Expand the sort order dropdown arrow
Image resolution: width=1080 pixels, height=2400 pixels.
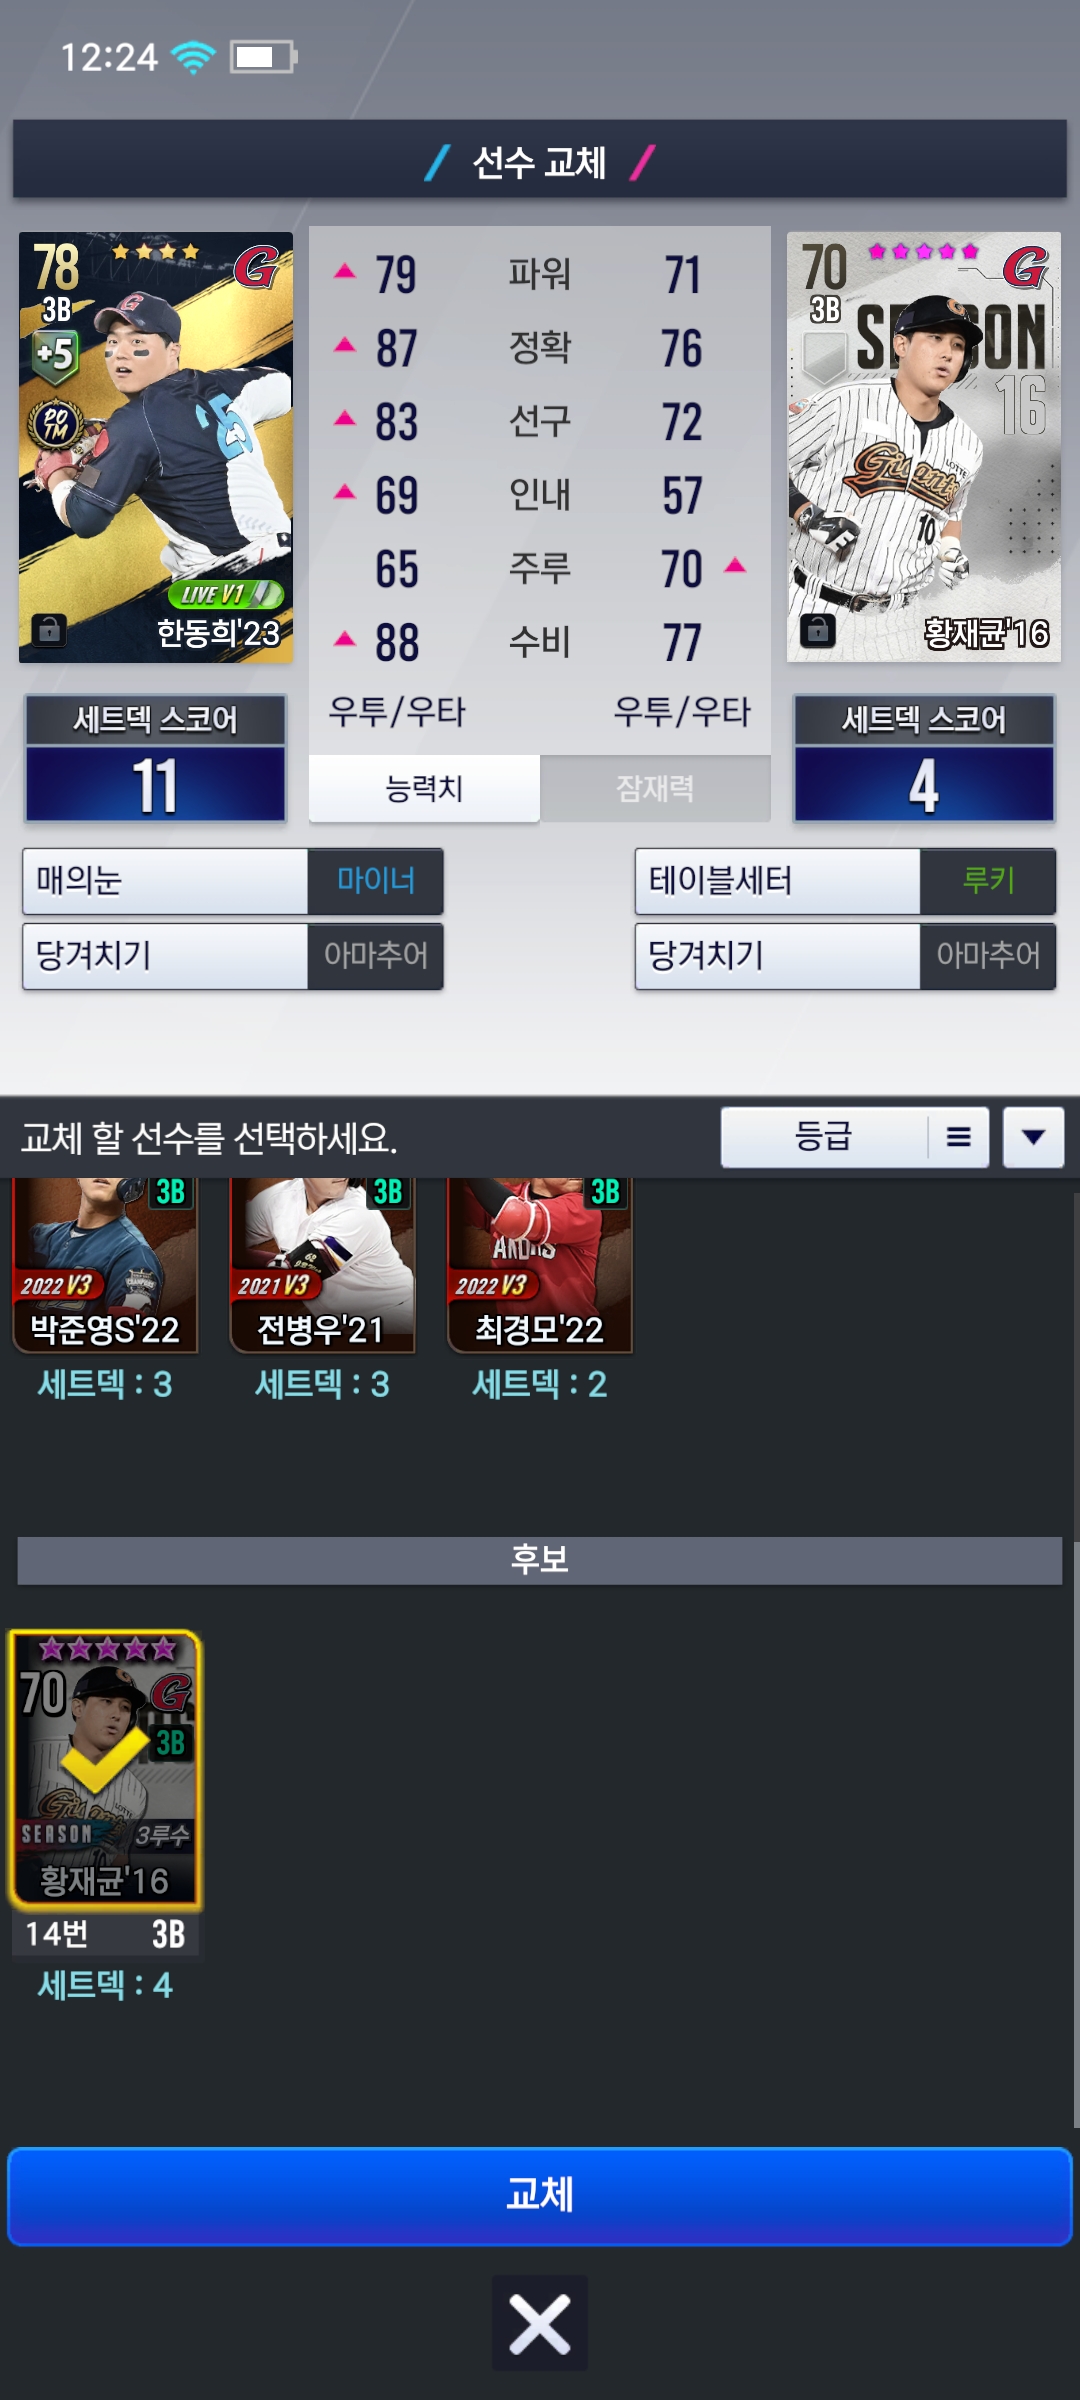click(1034, 1137)
